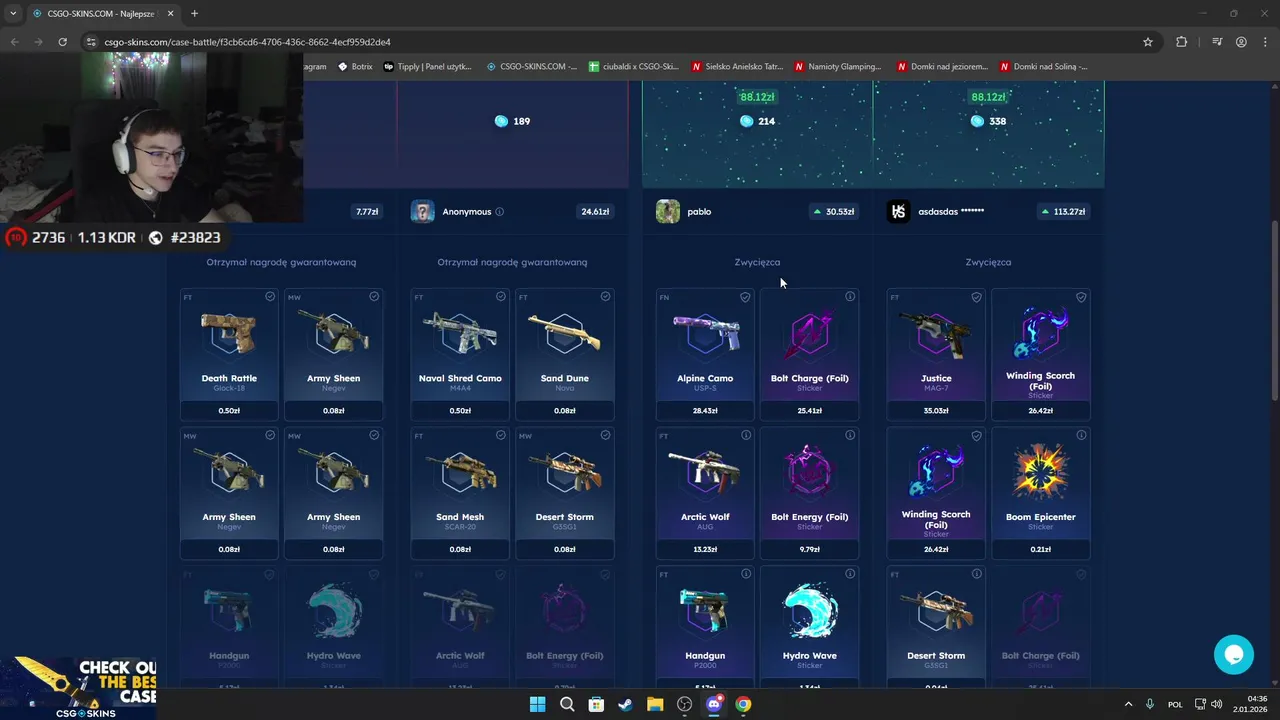Open the Chrome extensions puzzle icon
Screen dimensions: 1280x720
[x=1181, y=42]
